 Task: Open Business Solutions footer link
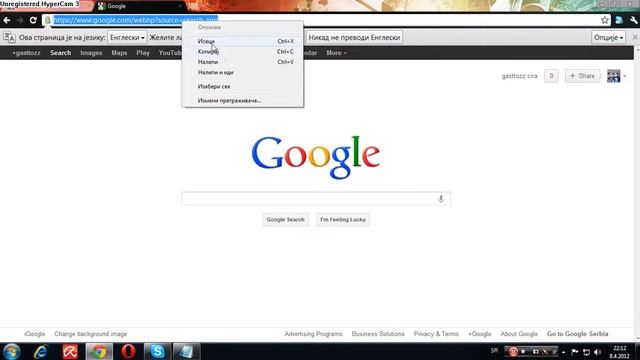[378, 334]
